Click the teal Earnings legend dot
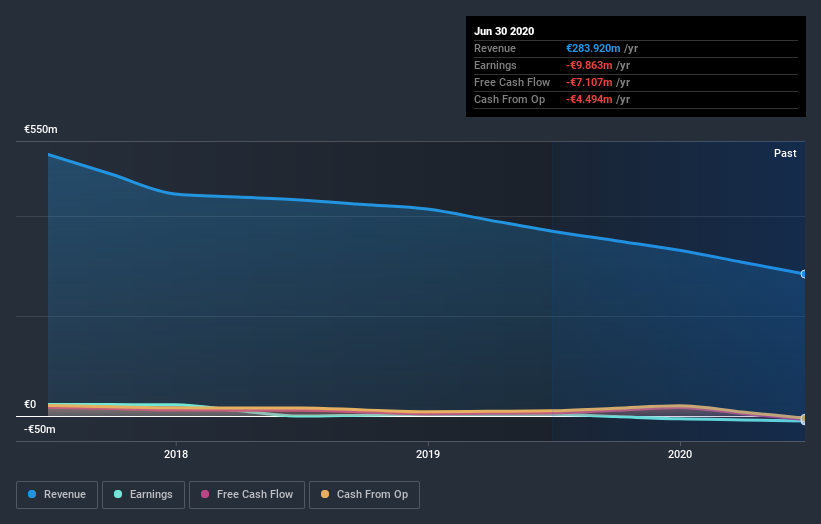 point(118,494)
